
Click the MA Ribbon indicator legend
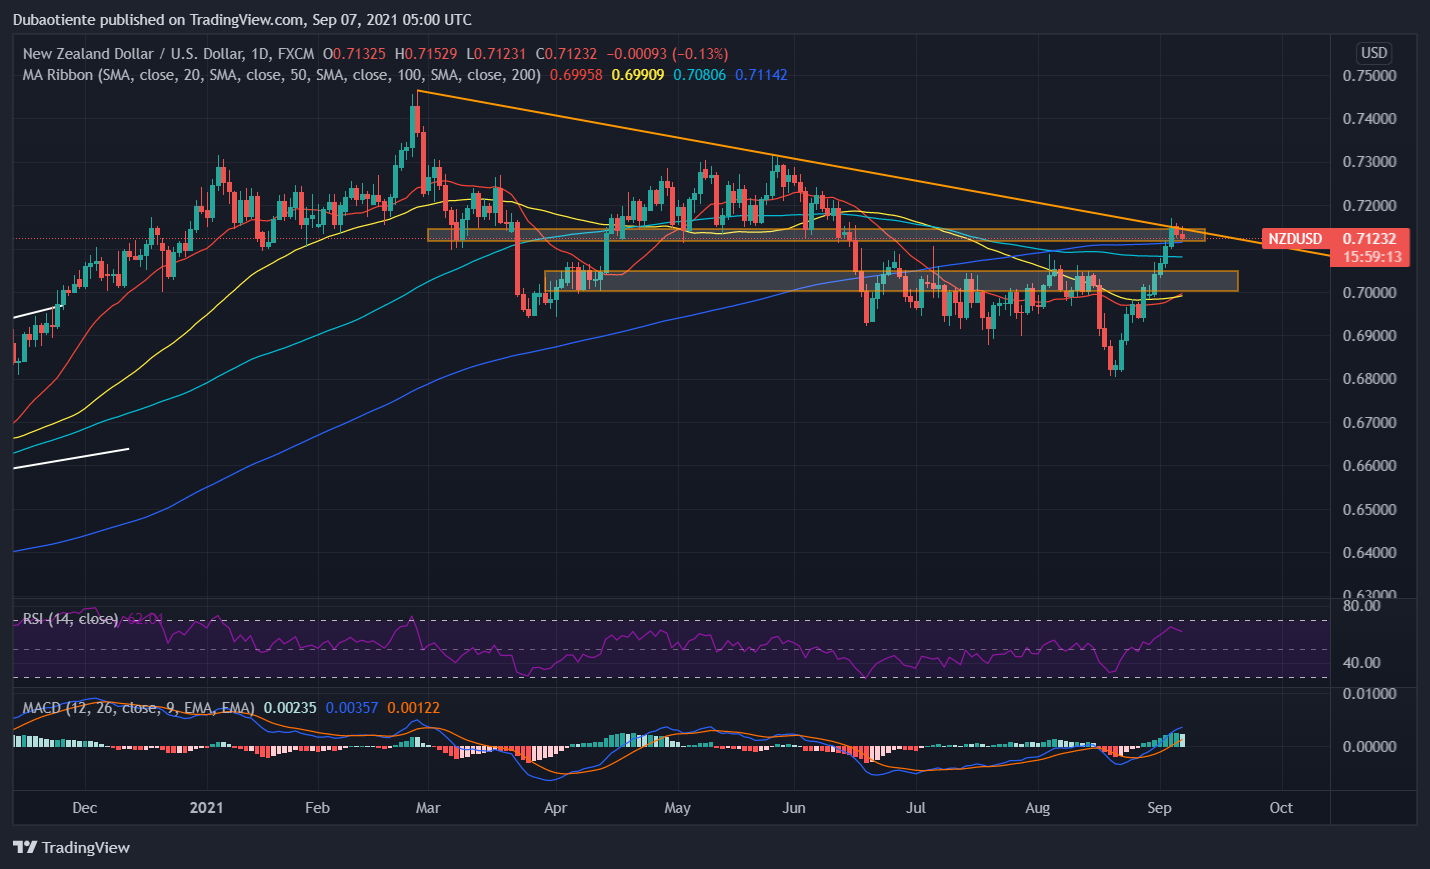coord(281,75)
